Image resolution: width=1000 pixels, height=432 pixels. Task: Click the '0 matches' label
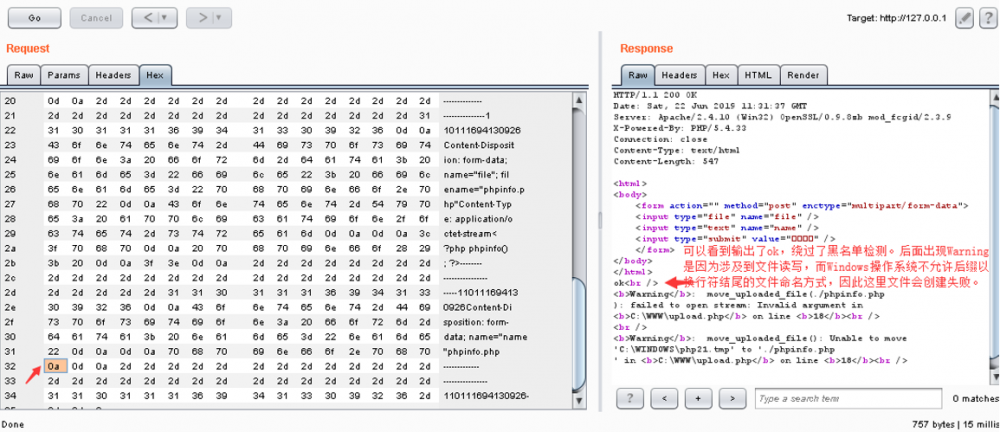[x=976, y=398]
